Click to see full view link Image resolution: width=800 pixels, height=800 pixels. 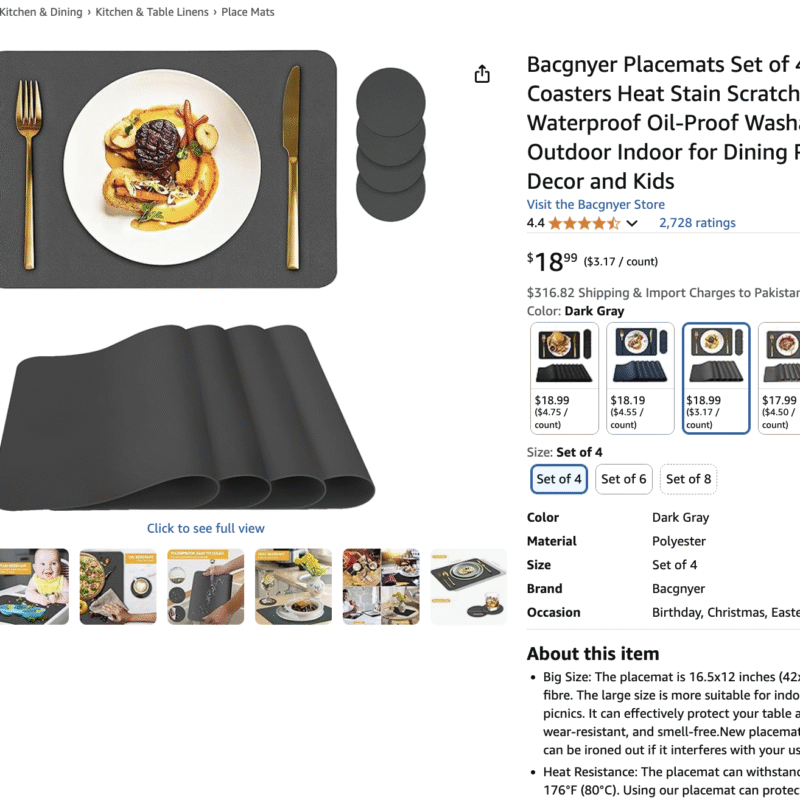pos(206,529)
